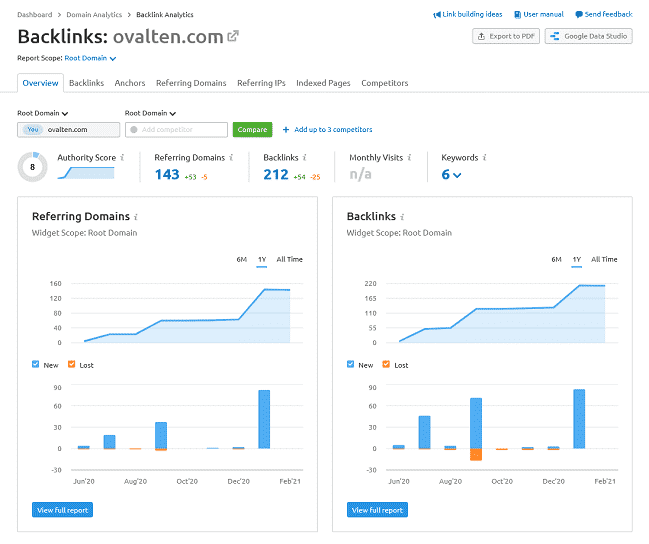This screenshot has height=544, width=649.
Task: Click the Backlinks count 212
Action: pos(276,175)
